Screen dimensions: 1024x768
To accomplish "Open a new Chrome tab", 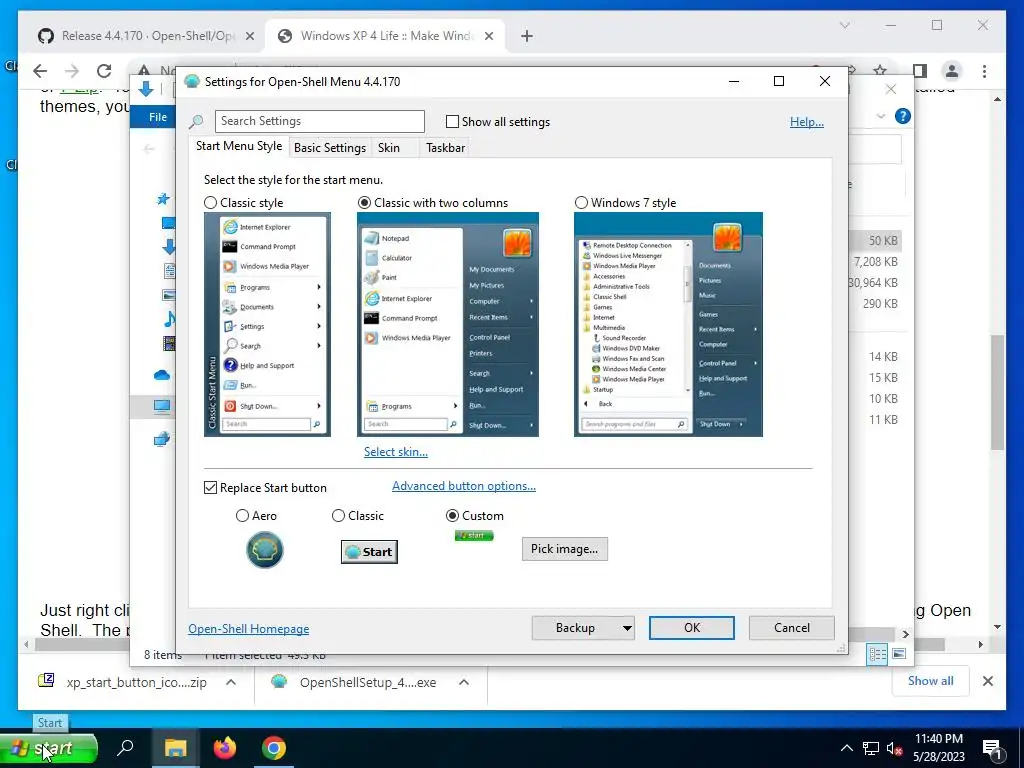I will point(527,37).
